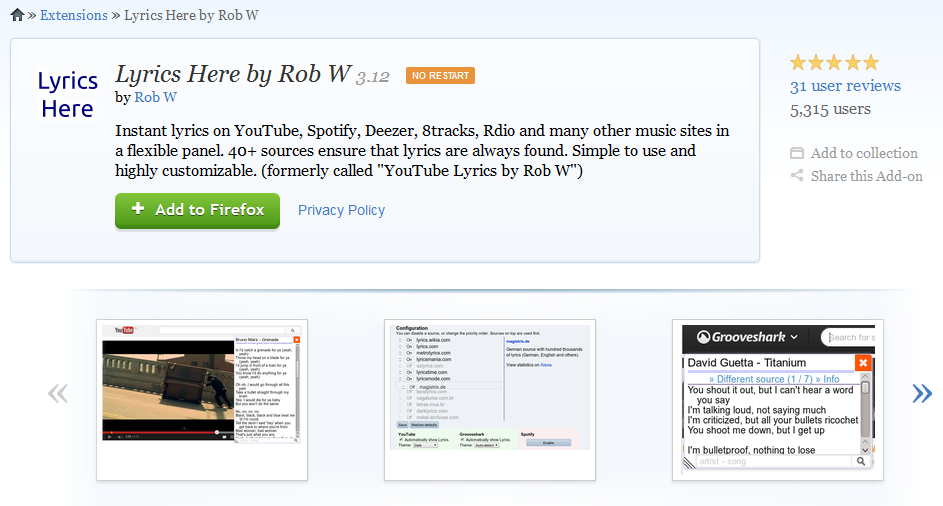Viewport: 943px width, 506px height.
Task: Click the add-on title Lyrics Here by Rob W
Action: 233,74
